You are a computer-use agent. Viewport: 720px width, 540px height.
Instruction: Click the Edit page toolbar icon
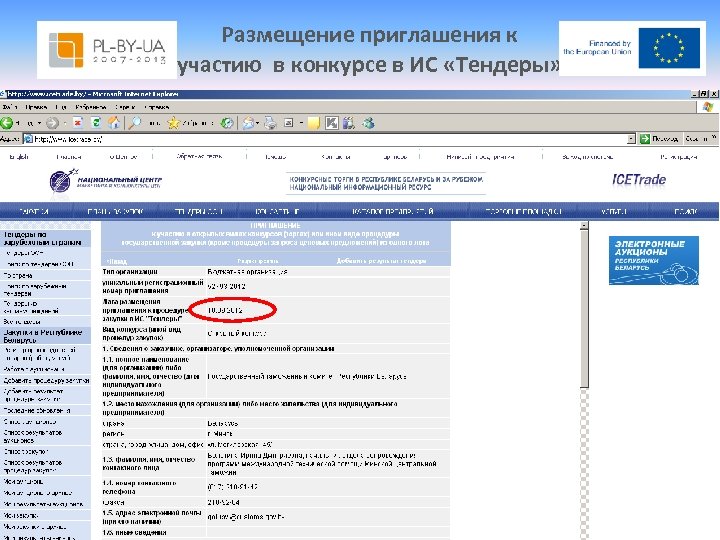coord(288,123)
